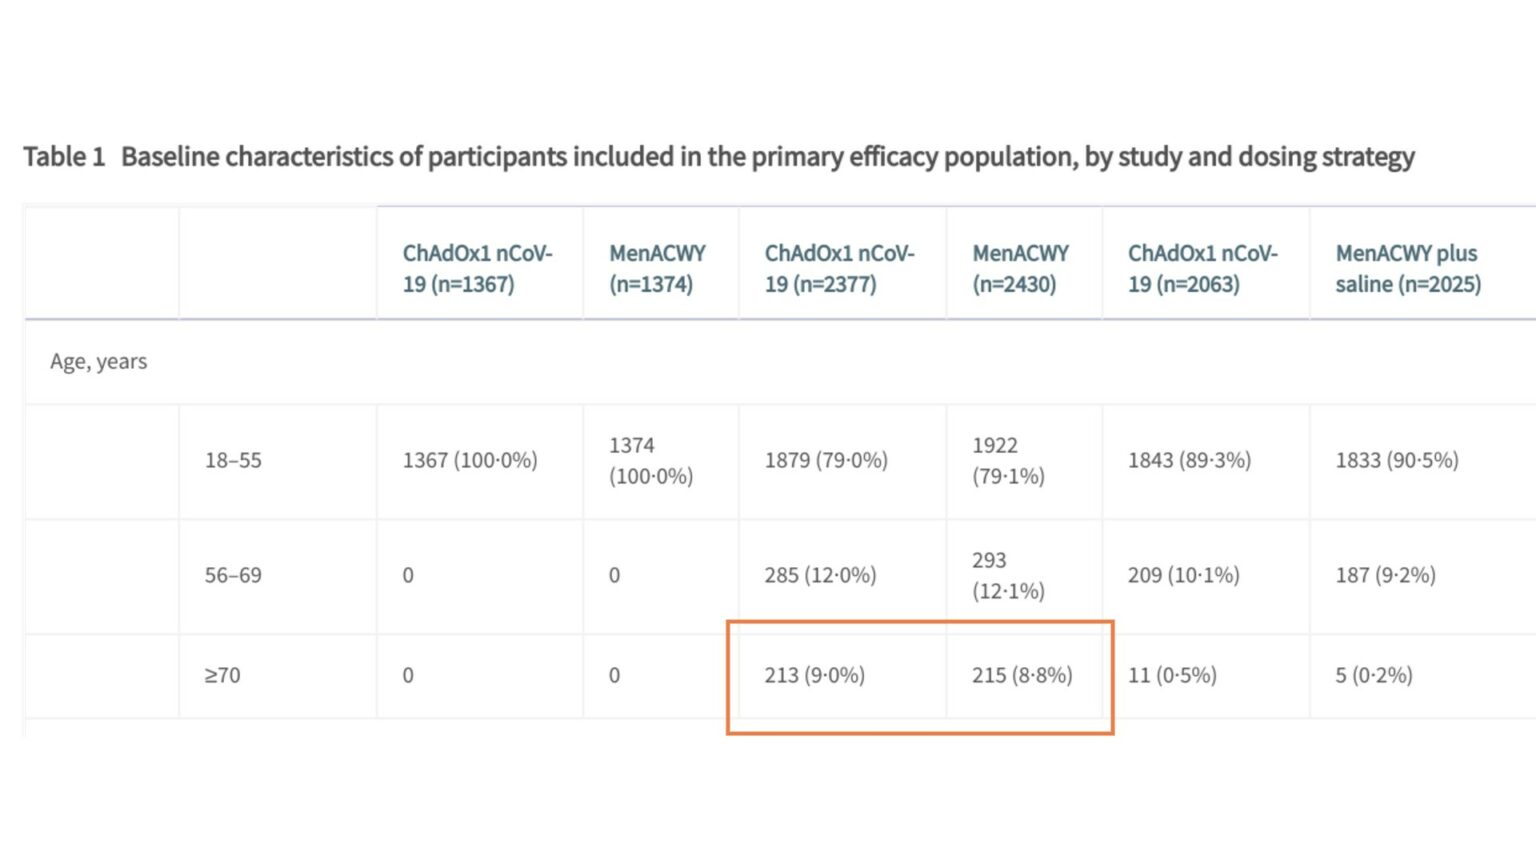Select first ChAdOx1 nCoV-19 (n=1367) column header
Image resolution: width=1536 pixels, height=864 pixels.
pos(478,268)
